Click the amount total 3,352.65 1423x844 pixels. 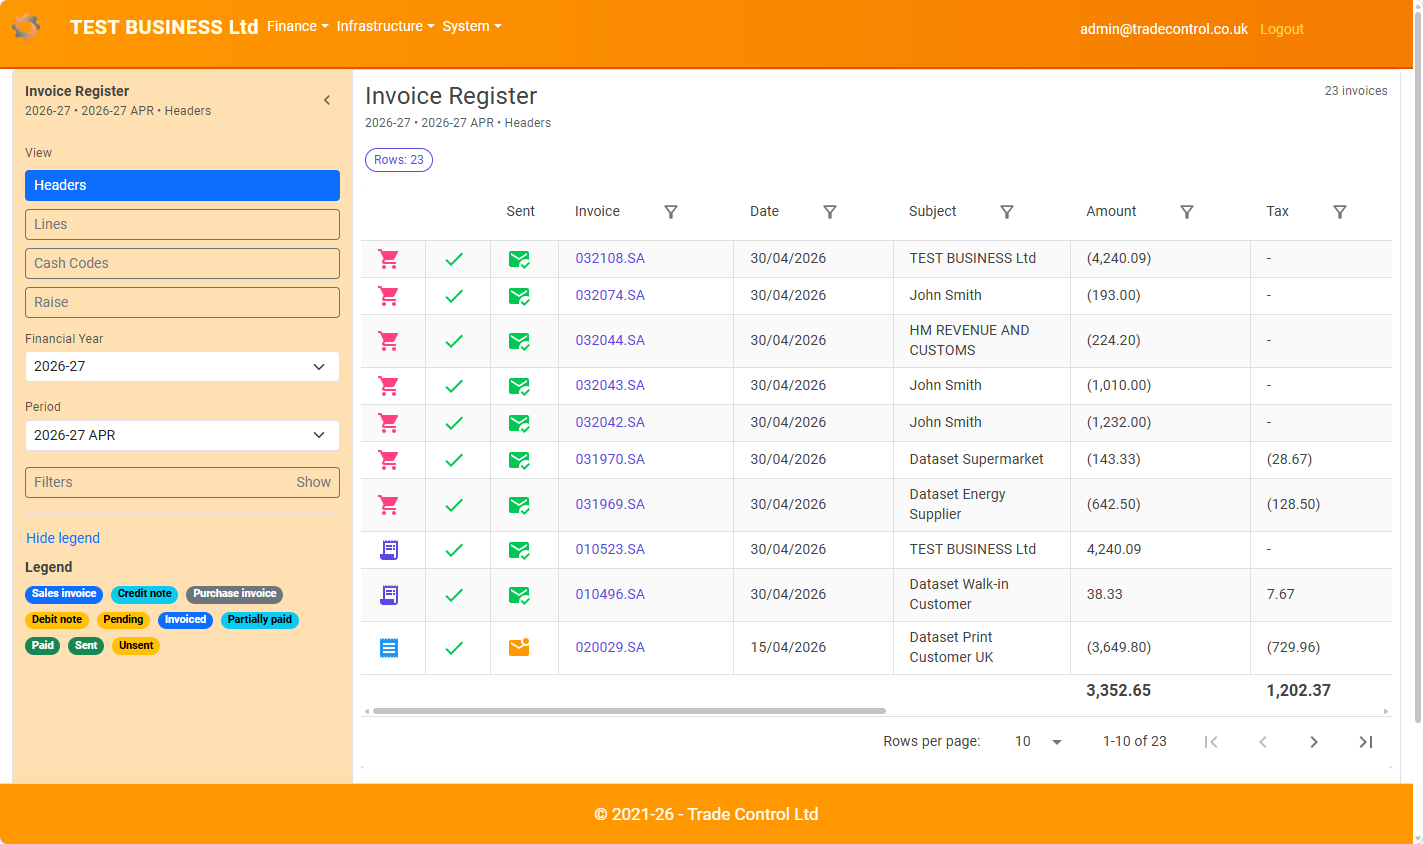click(1119, 690)
